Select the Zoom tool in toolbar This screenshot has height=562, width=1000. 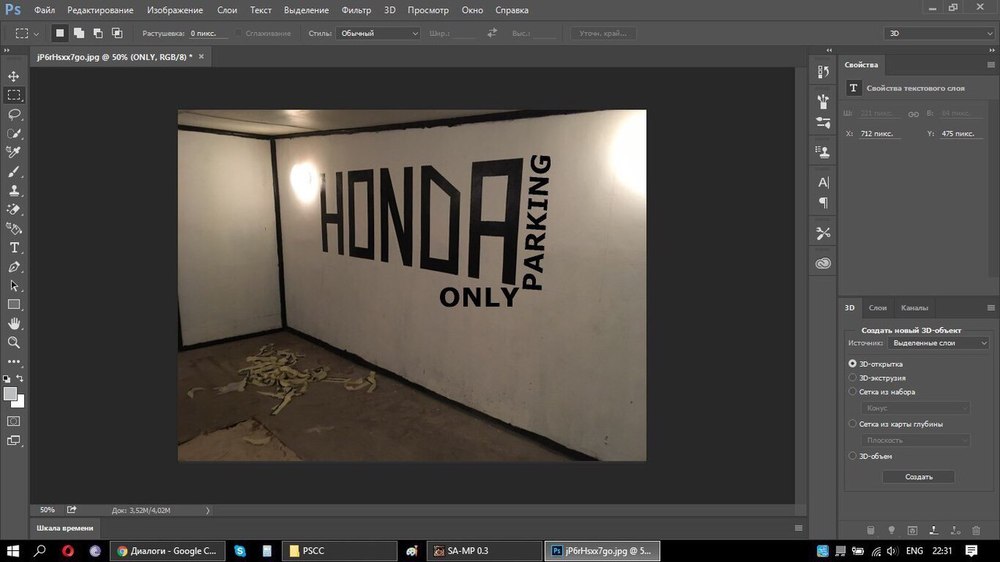[x=14, y=342]
